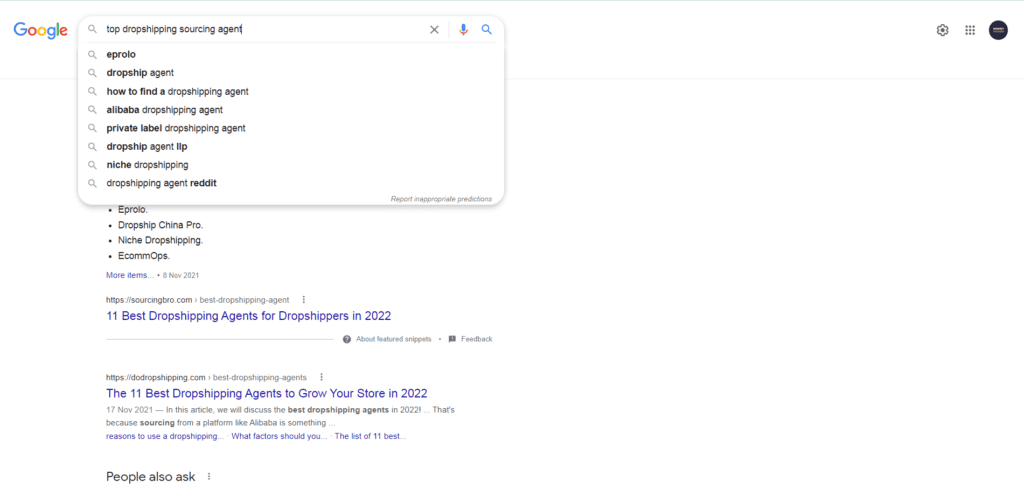Start voice search with the microphone
The height and width of the screenshot is (489, 1024).
coord(463,30)
